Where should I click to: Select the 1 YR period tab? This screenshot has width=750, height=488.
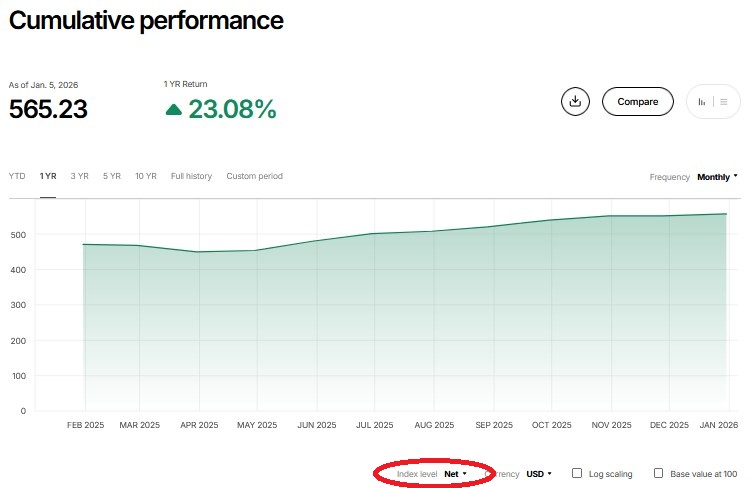point(48,176)
